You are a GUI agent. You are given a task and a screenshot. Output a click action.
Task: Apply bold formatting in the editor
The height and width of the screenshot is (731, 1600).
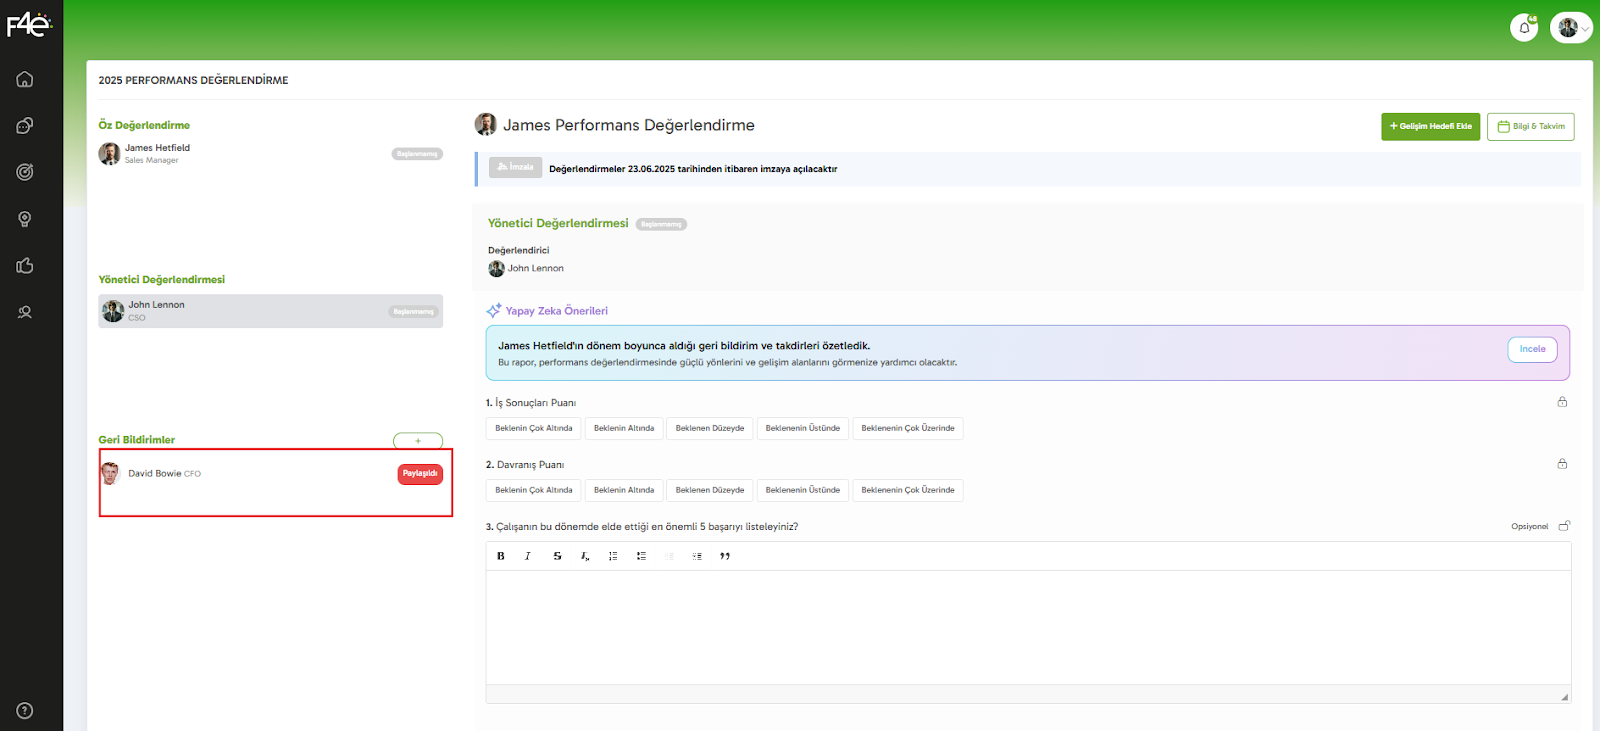[x=501, y=556]
